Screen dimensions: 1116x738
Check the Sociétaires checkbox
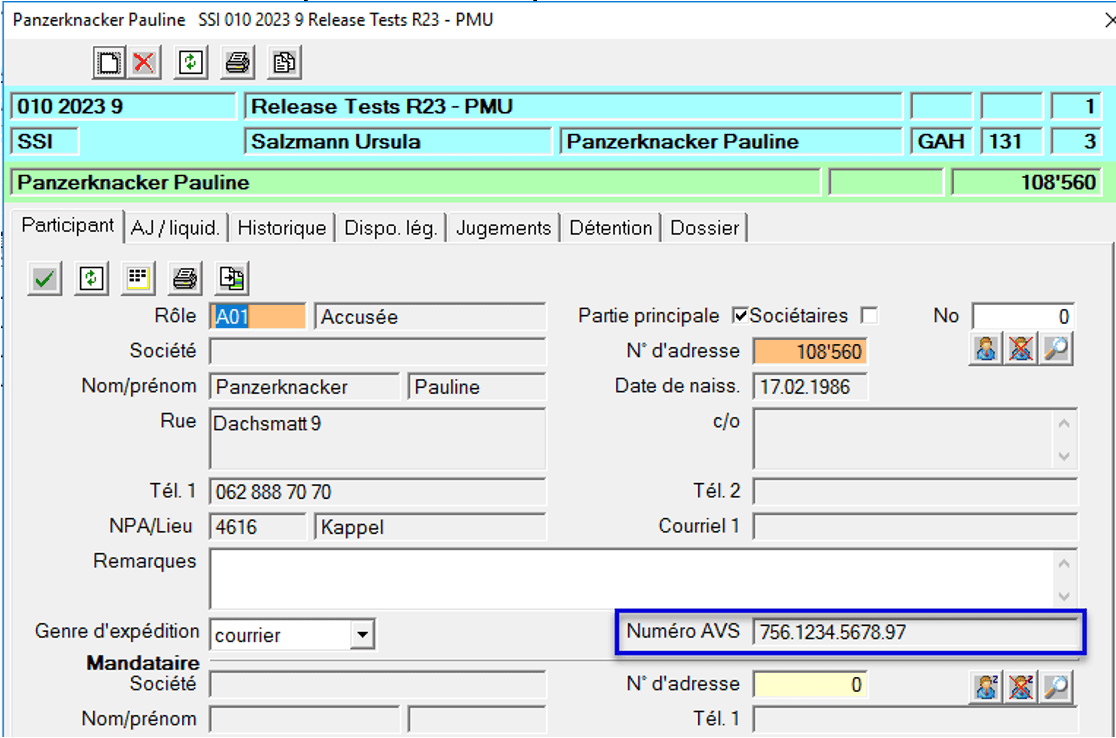tap(869, 315)
